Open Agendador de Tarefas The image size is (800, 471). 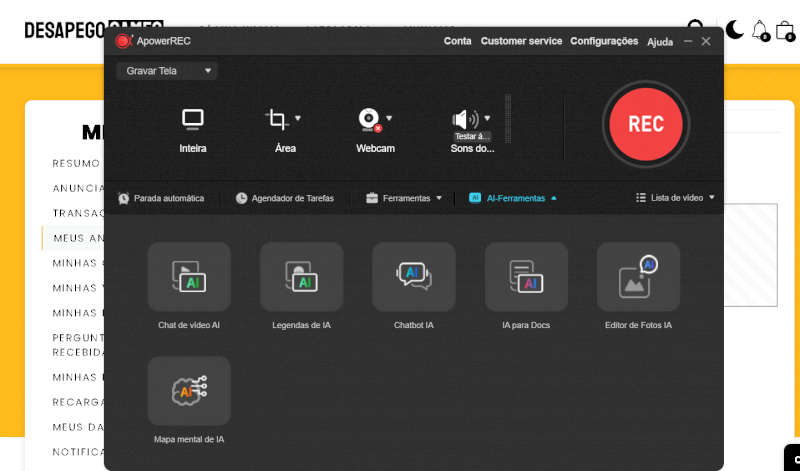[x=285, y=198]
